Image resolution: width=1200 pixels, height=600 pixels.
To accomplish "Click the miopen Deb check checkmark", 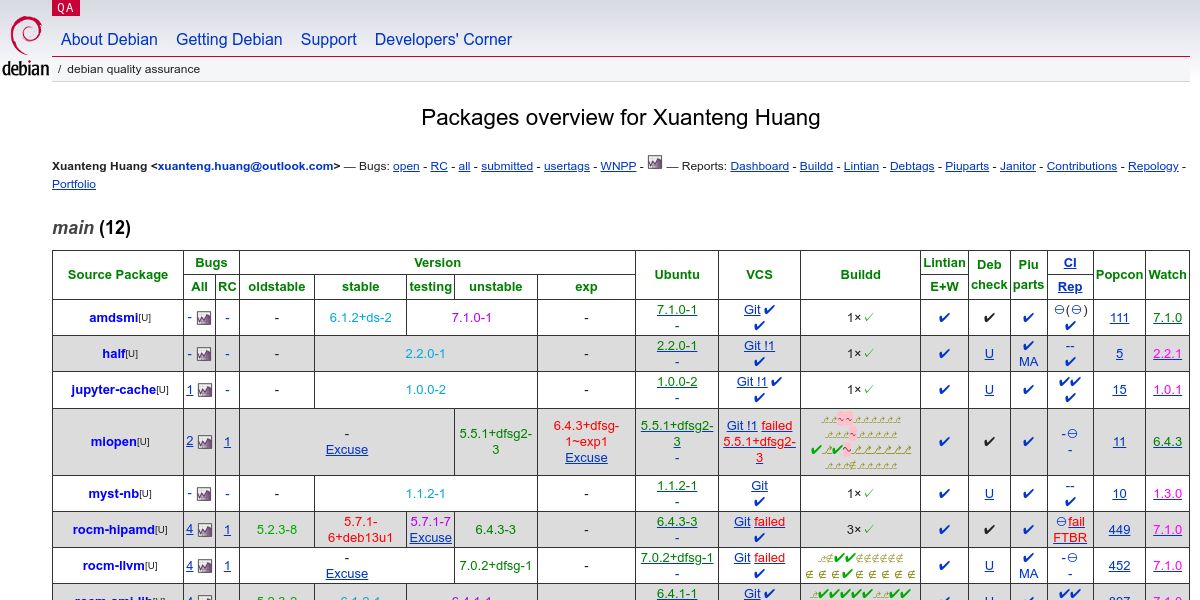I will pyautogui.click(x=989, y=442).
